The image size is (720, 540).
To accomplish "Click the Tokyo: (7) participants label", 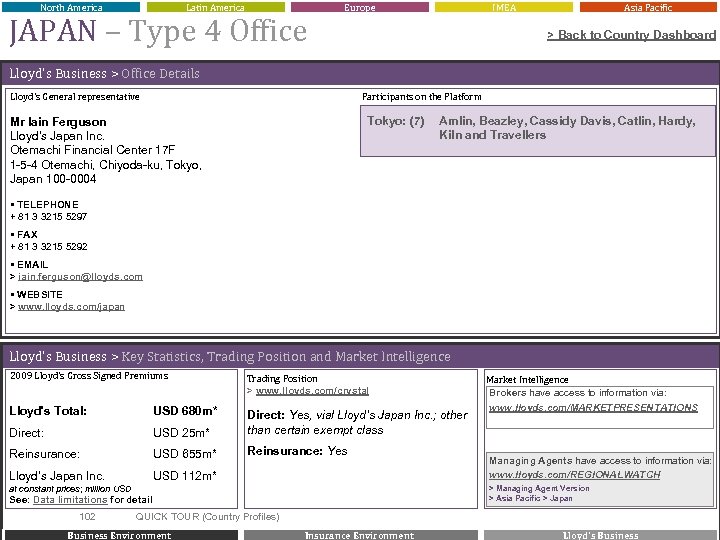I will click(x=395, y=121).
